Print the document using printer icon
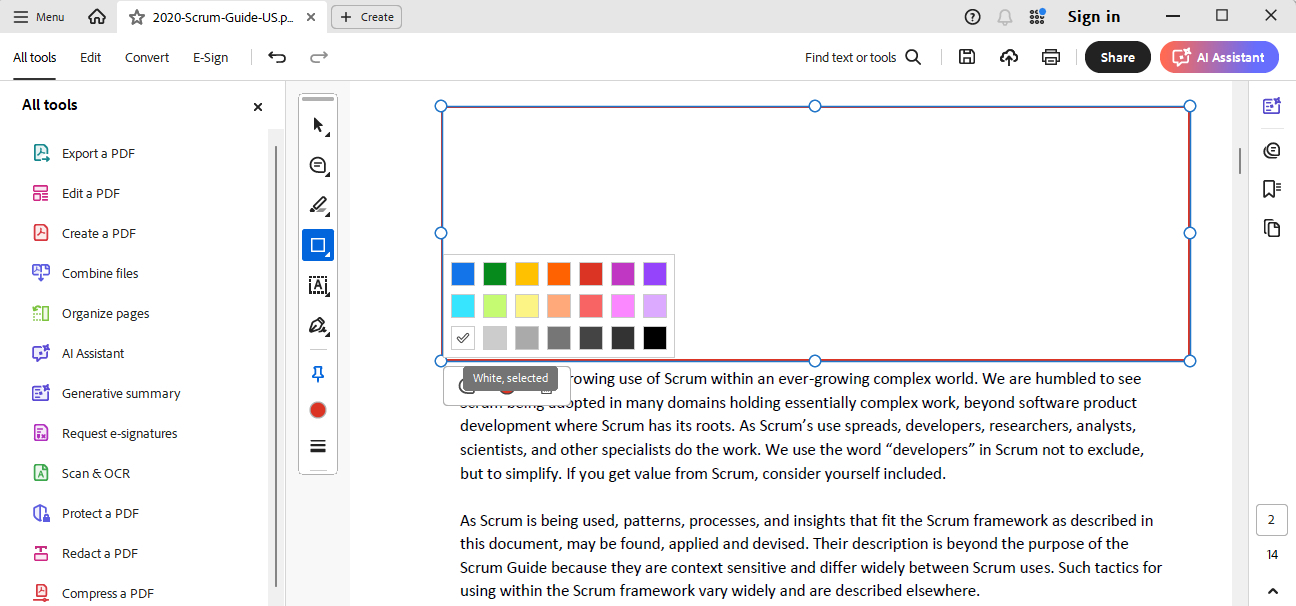Image resolution: width=1296 pixels, height=606 pixels. pyautogui.click(x=1051, y=57)
